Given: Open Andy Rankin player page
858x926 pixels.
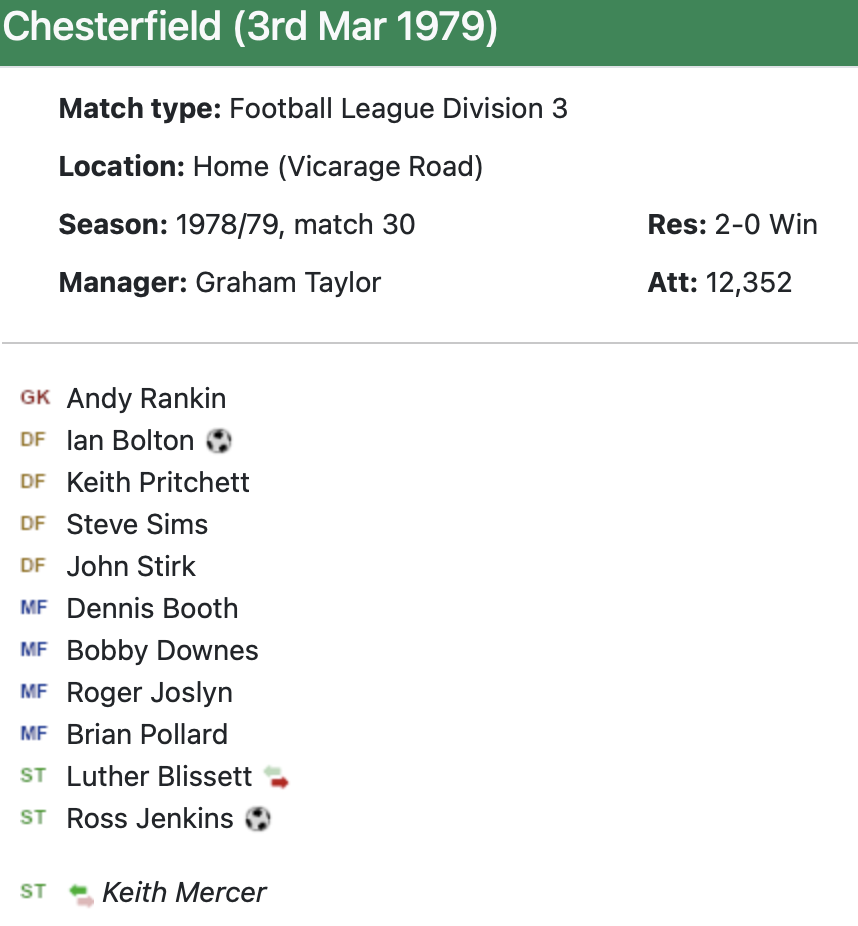Looking at the screenshot, I should [x=146, y=399].
